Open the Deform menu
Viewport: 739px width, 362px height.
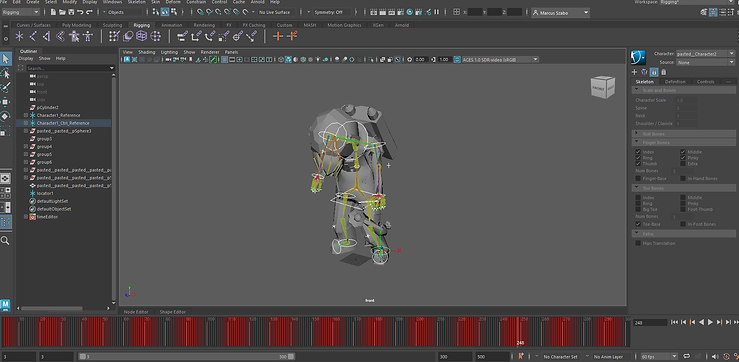coord(173,2)
